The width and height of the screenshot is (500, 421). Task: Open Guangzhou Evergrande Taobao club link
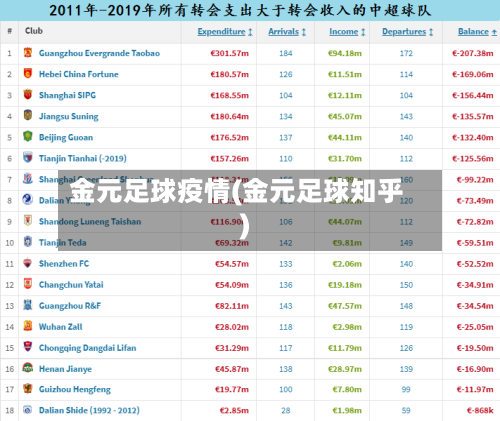99,53
